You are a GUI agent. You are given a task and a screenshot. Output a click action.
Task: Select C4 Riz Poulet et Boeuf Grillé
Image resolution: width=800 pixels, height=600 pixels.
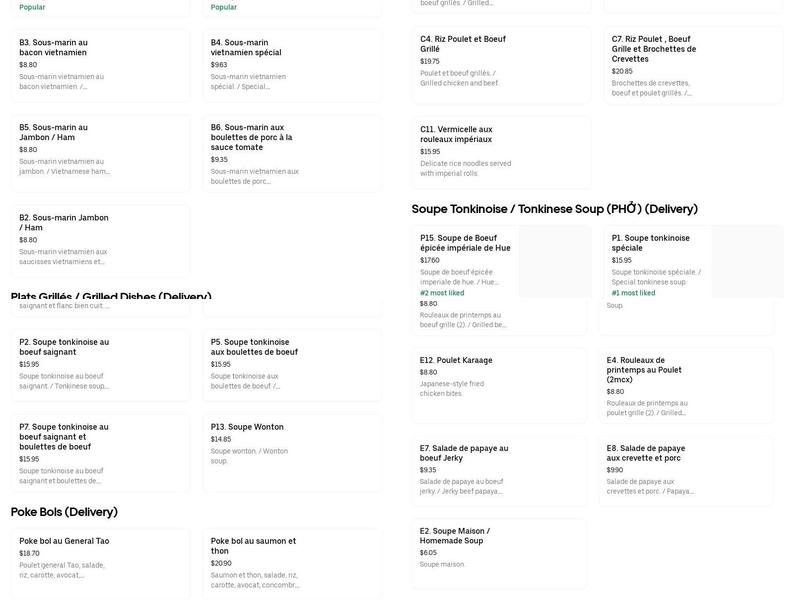click(x=500, y=62)
